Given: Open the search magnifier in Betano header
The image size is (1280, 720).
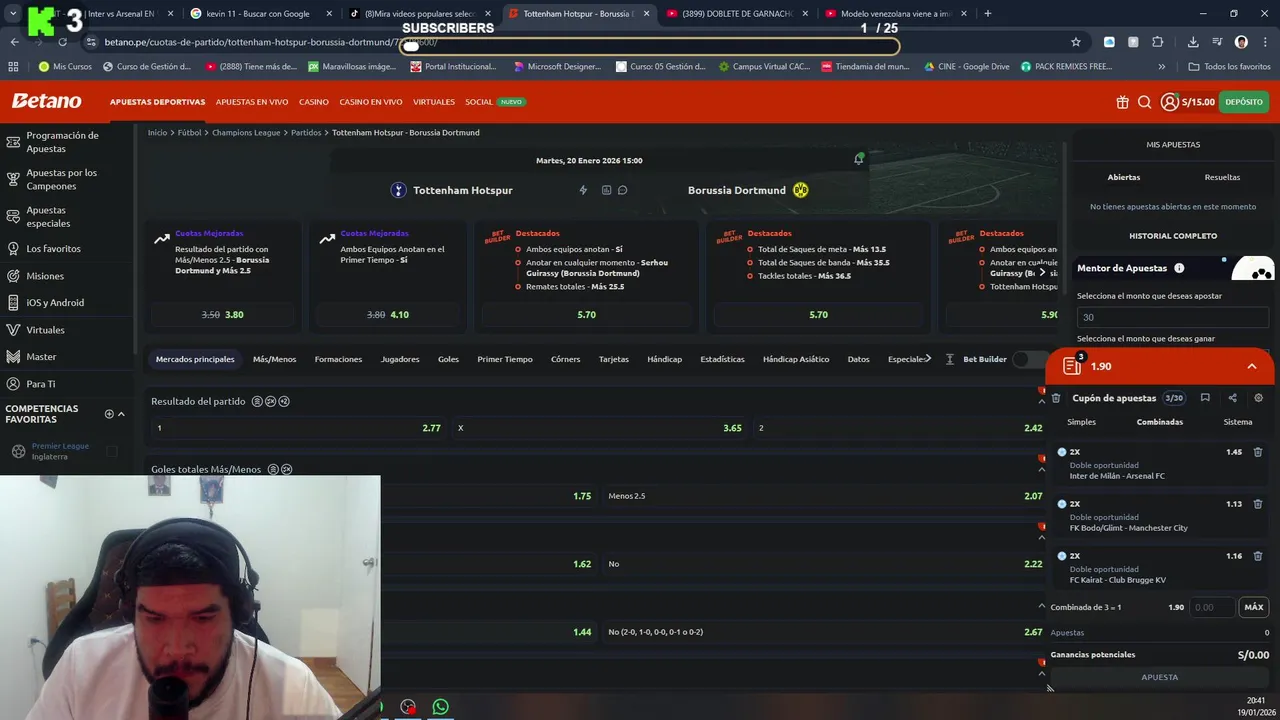Looking at the screenshot, I should pyautogui.click(x=1144, y=102).
